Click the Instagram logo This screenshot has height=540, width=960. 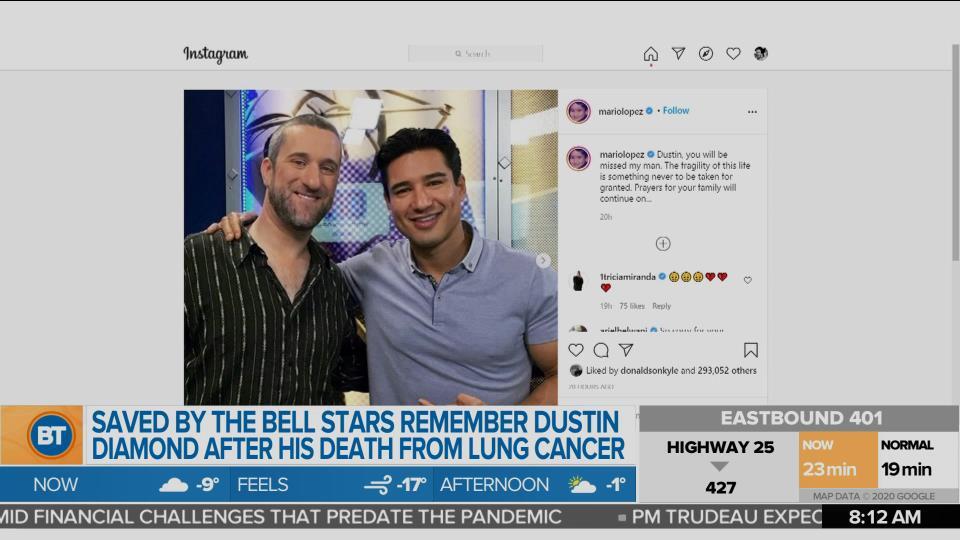[x=216, y=54]
